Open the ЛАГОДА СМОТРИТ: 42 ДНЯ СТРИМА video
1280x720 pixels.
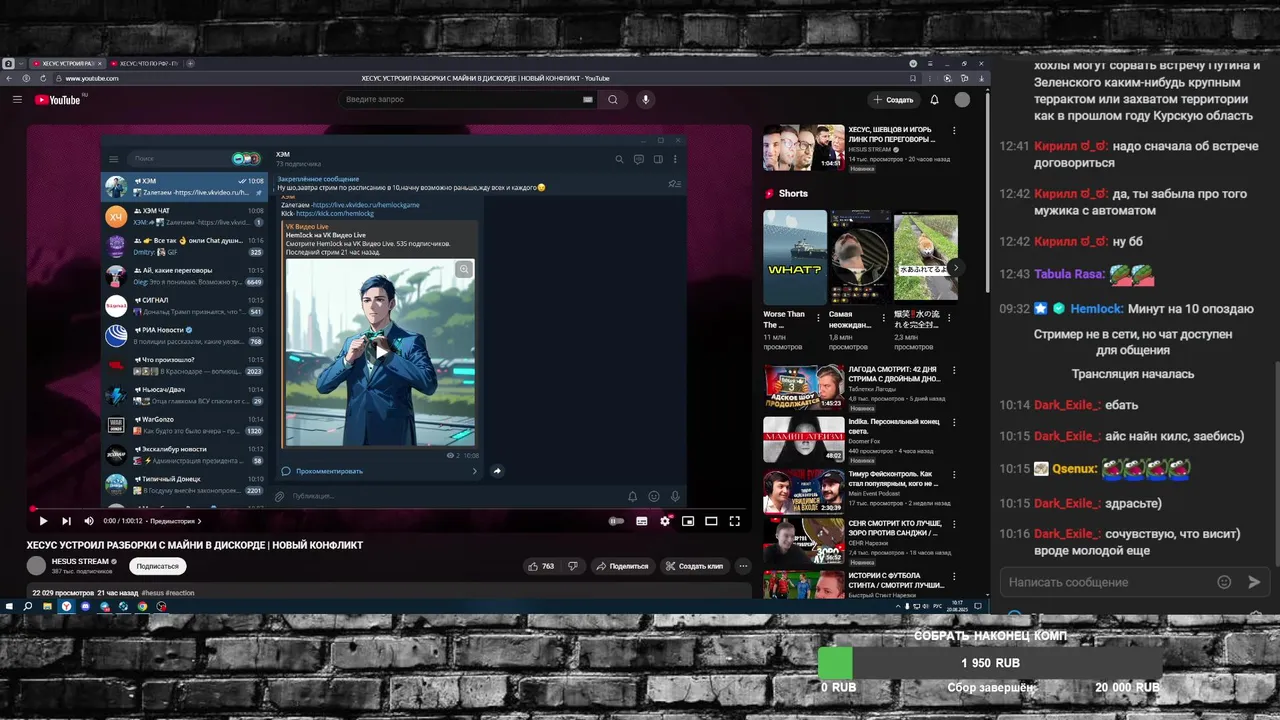click(x=804, y=388)
